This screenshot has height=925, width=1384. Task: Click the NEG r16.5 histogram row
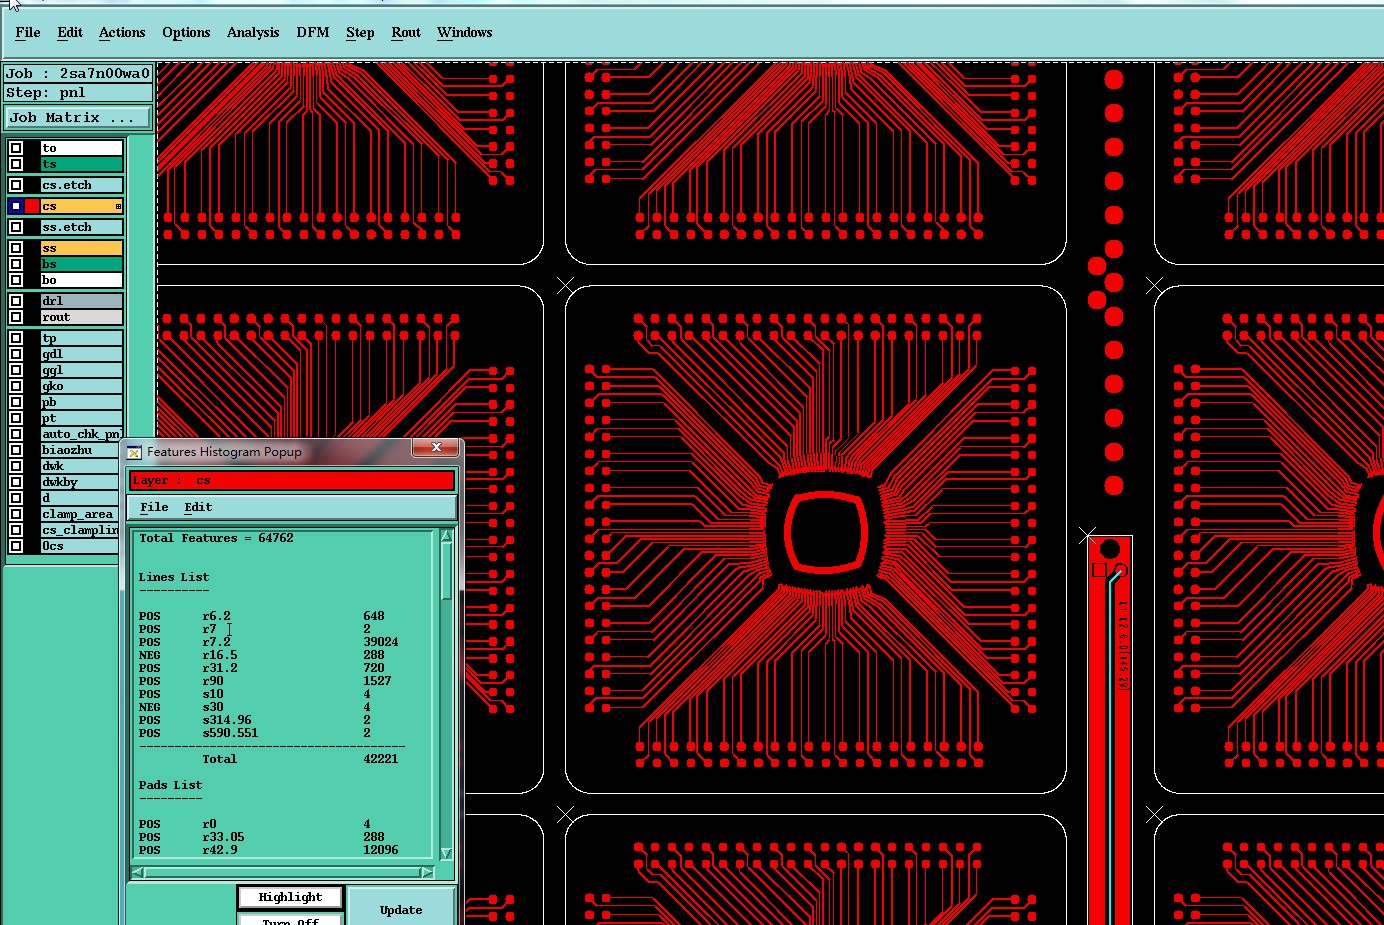(262, 655)
